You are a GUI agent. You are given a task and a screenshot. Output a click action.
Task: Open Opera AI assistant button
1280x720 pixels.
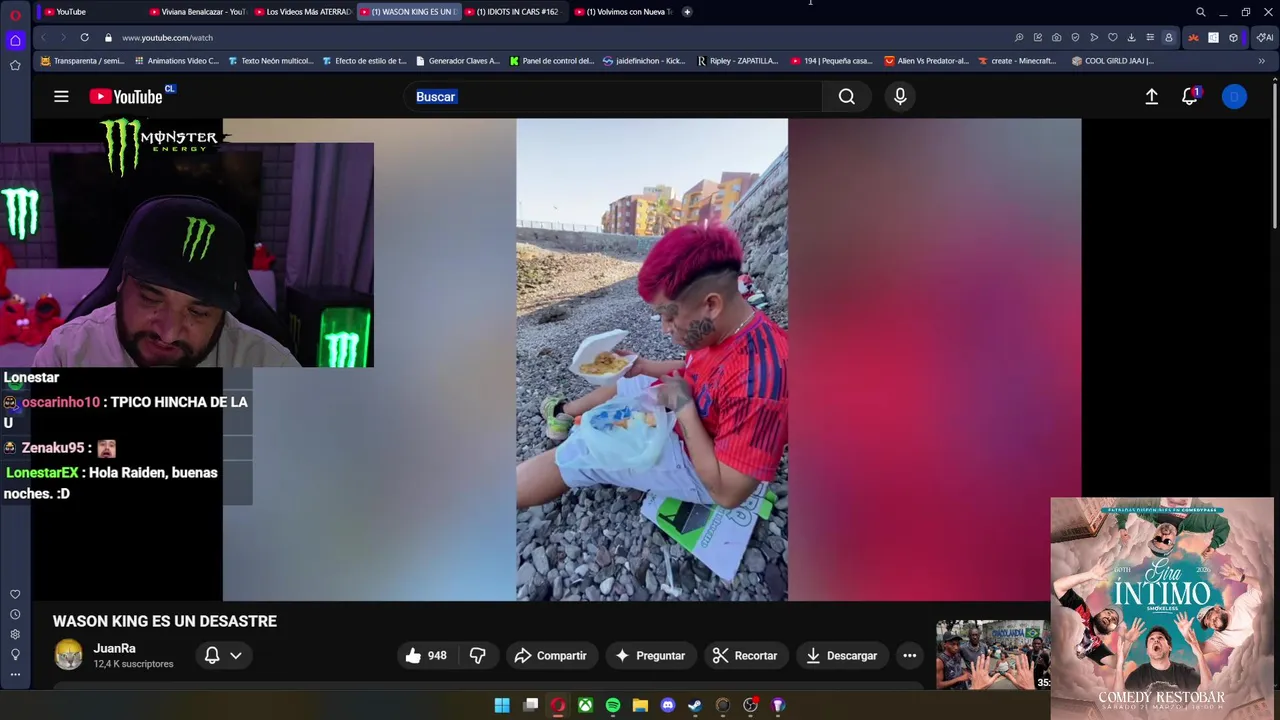(1265, 37)
